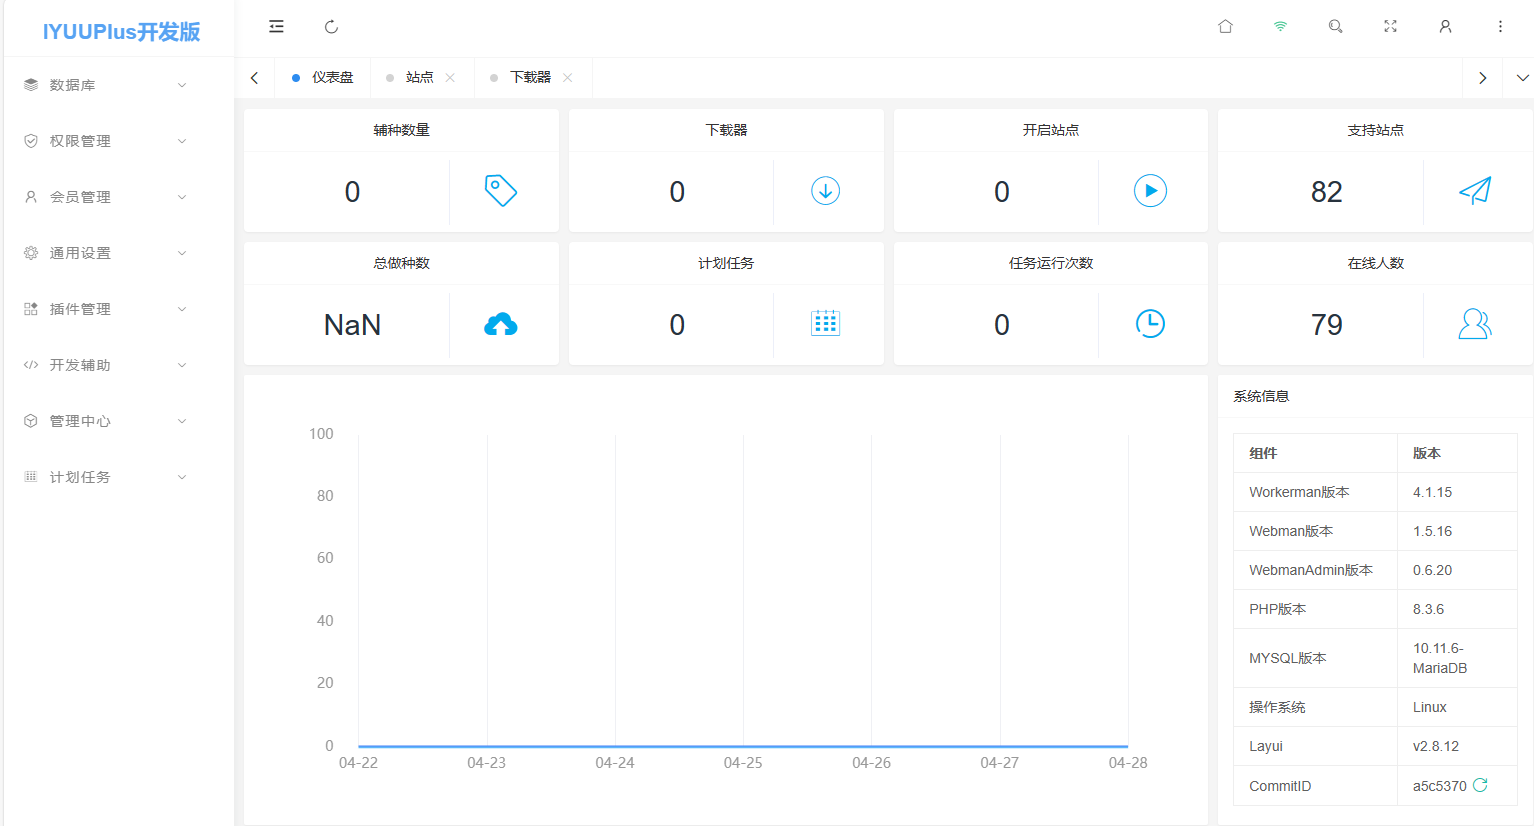Open the tab options dropdown arrow
Viewport: 1534px width, 826px height.
(x=1522, y=78)
